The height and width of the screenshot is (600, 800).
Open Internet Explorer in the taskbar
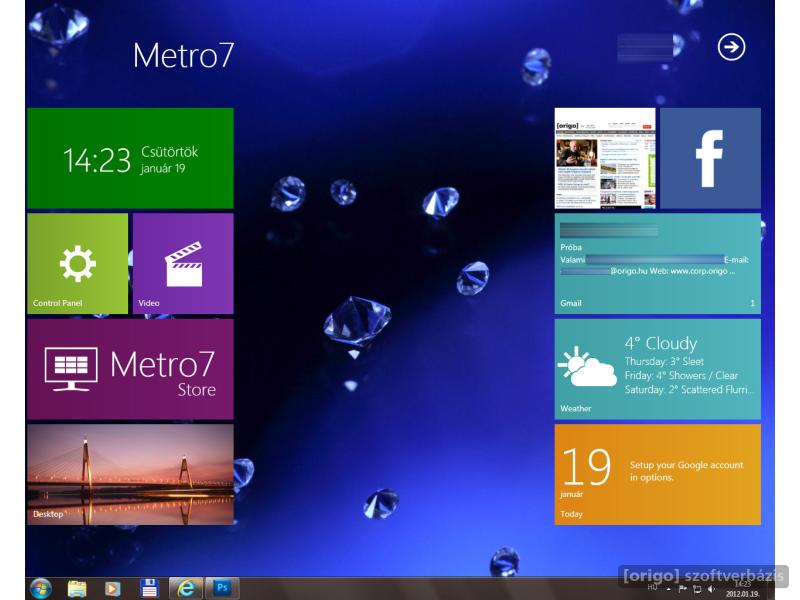click(186, 589)
